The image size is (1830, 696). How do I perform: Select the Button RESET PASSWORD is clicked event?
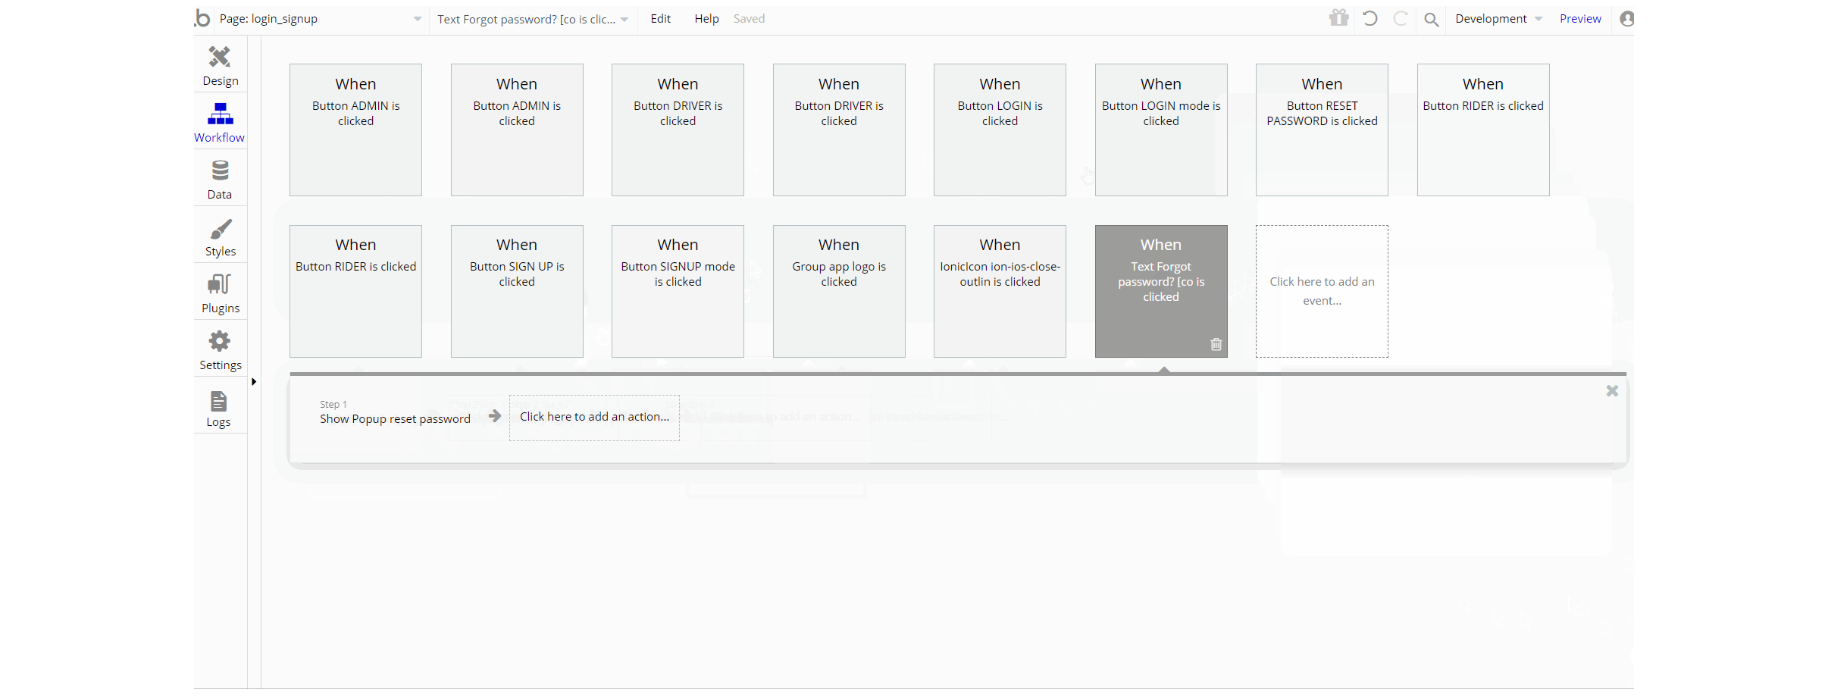(x=1322, y=130)
